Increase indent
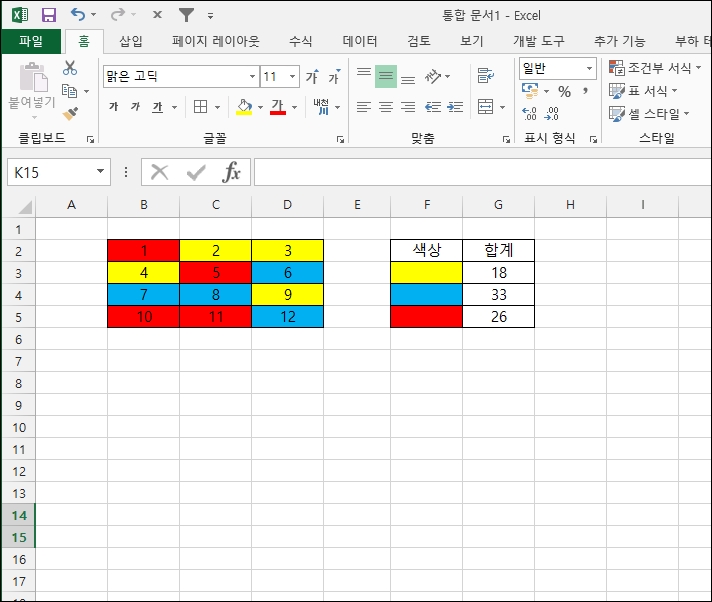The height and width of the screenshot is (602, 712). pos(455,107)
